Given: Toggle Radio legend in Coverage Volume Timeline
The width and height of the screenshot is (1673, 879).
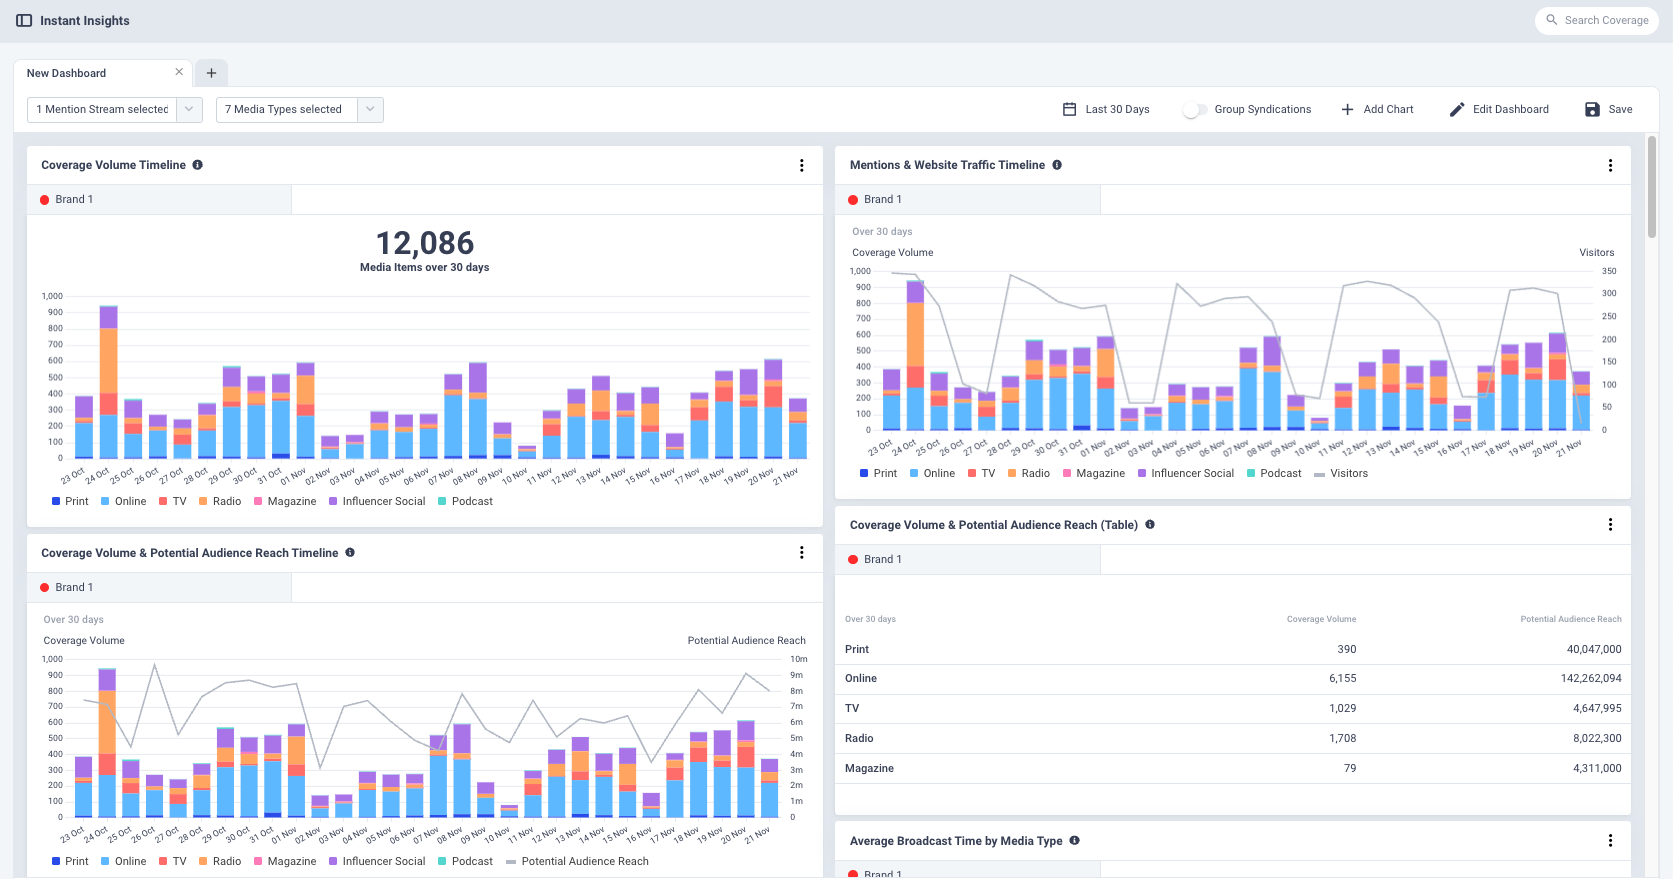Looking at the screenshot, I should click(220, 501).
